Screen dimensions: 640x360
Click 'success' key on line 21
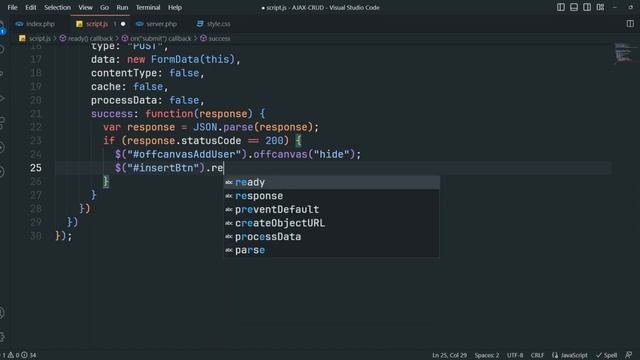pyautogui.click(x=112, y=114)
